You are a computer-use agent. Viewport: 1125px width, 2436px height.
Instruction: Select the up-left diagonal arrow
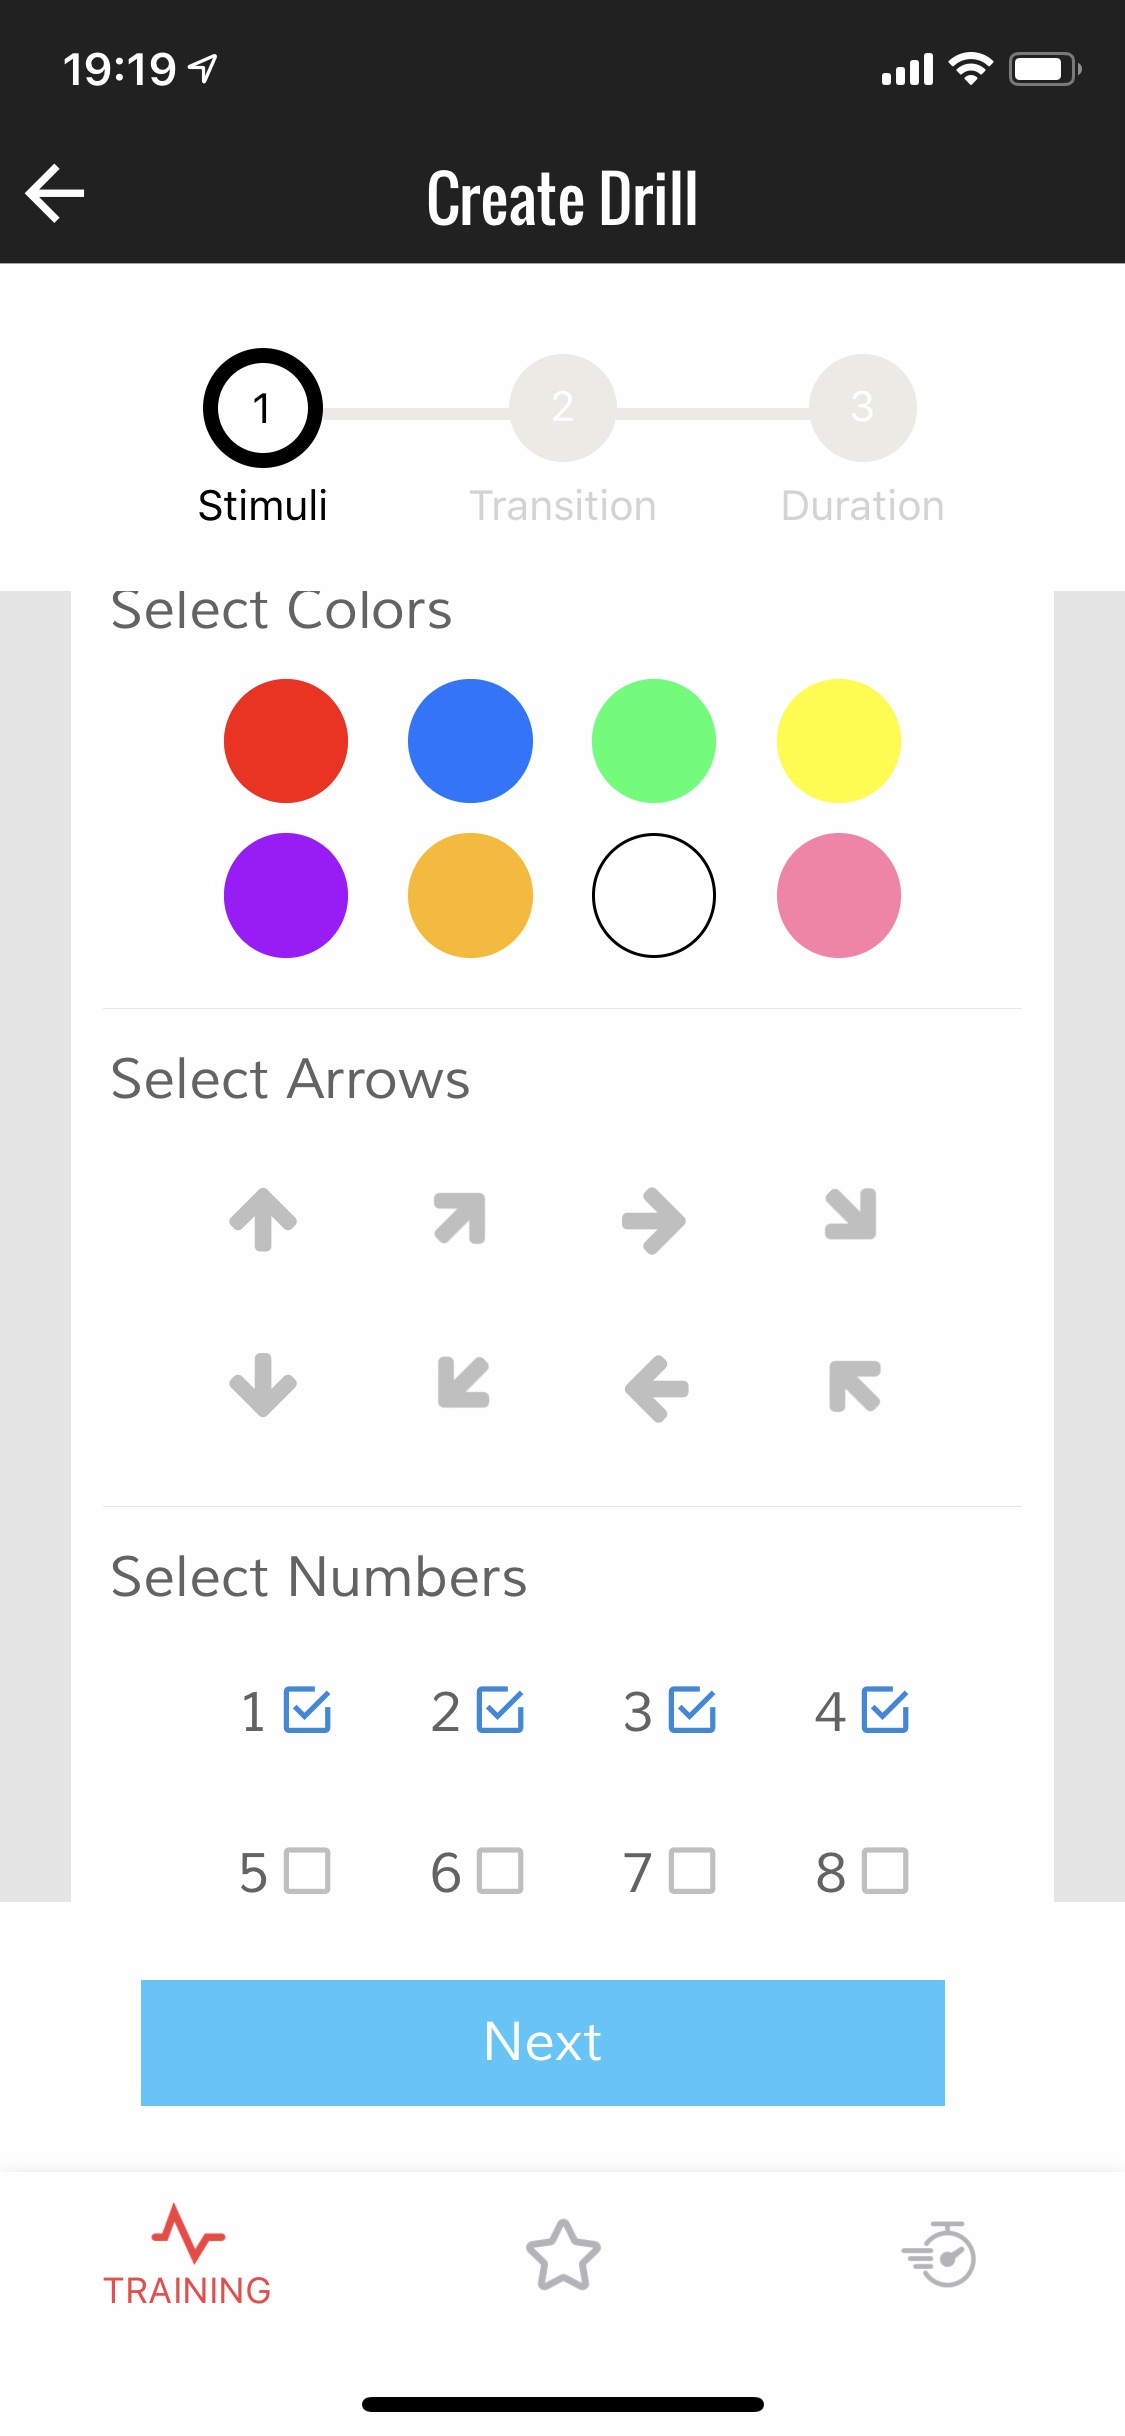[x=854, y=1386]
